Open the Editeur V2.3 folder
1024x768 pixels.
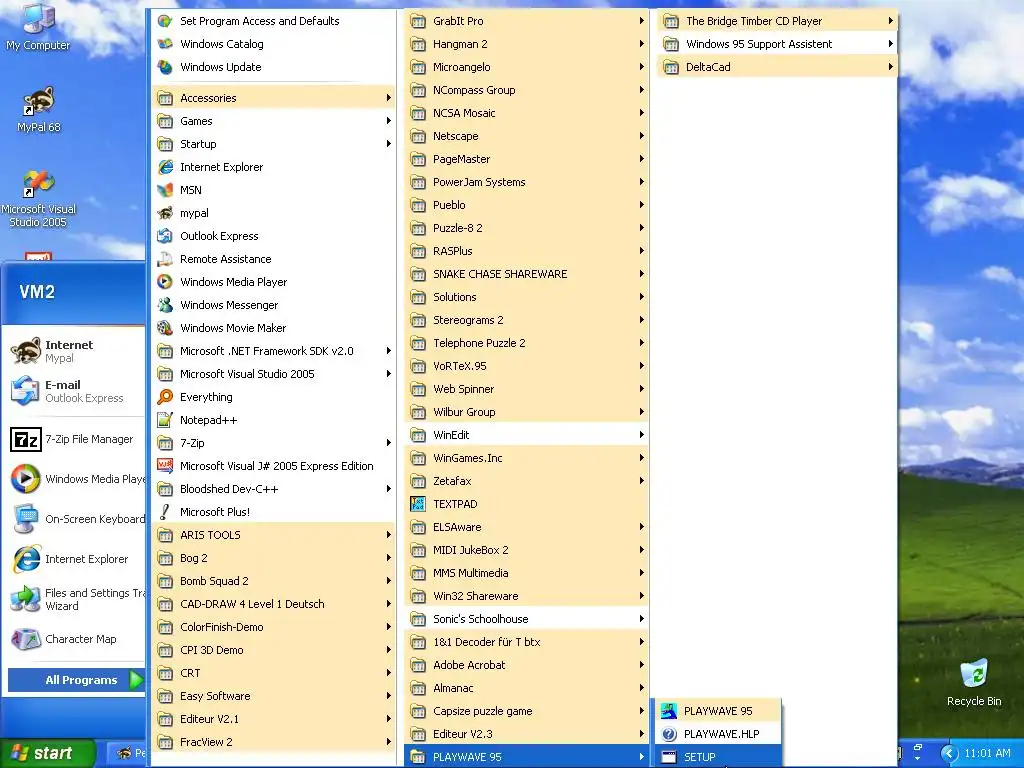526,733
